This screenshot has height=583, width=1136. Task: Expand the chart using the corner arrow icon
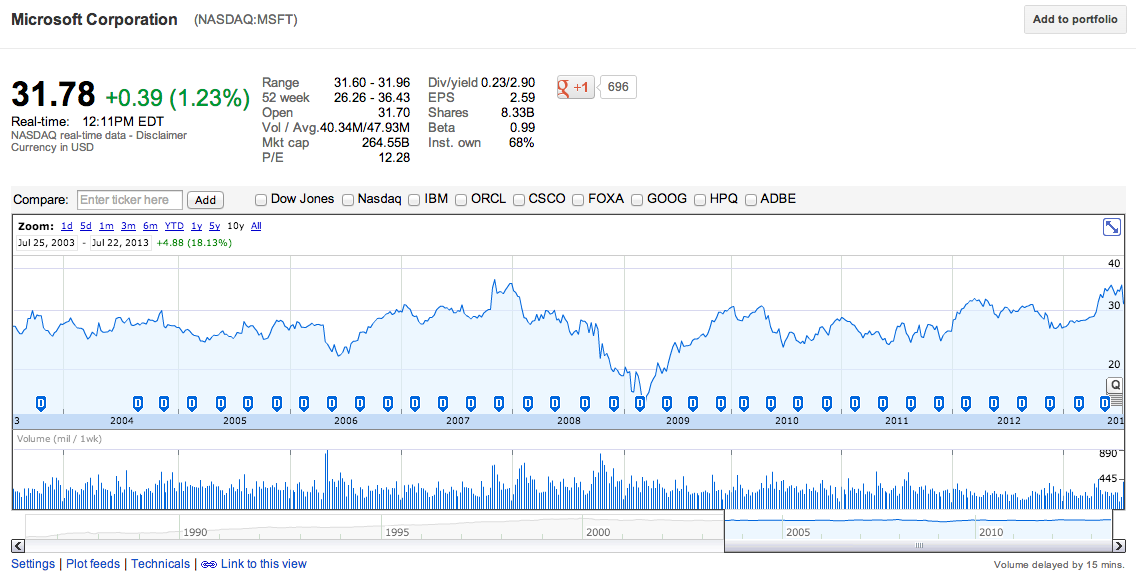(1111, 227)
